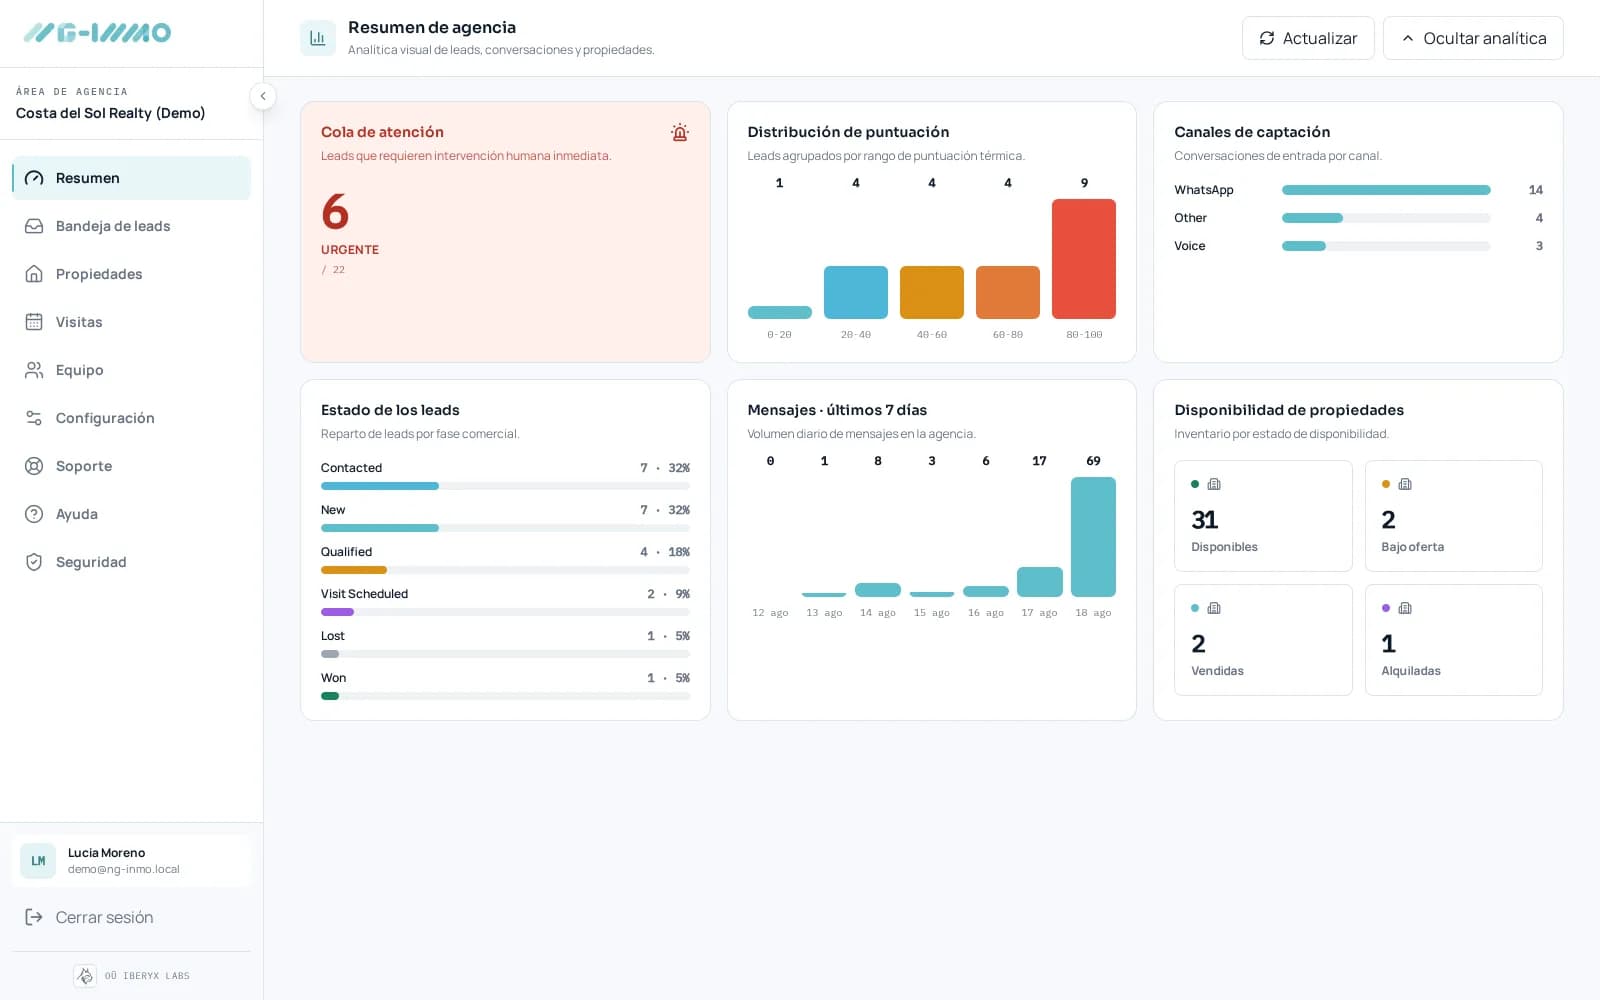Click the yellow 40-60 score bar
1600x1000 pixels.
[x=932, y=292]
